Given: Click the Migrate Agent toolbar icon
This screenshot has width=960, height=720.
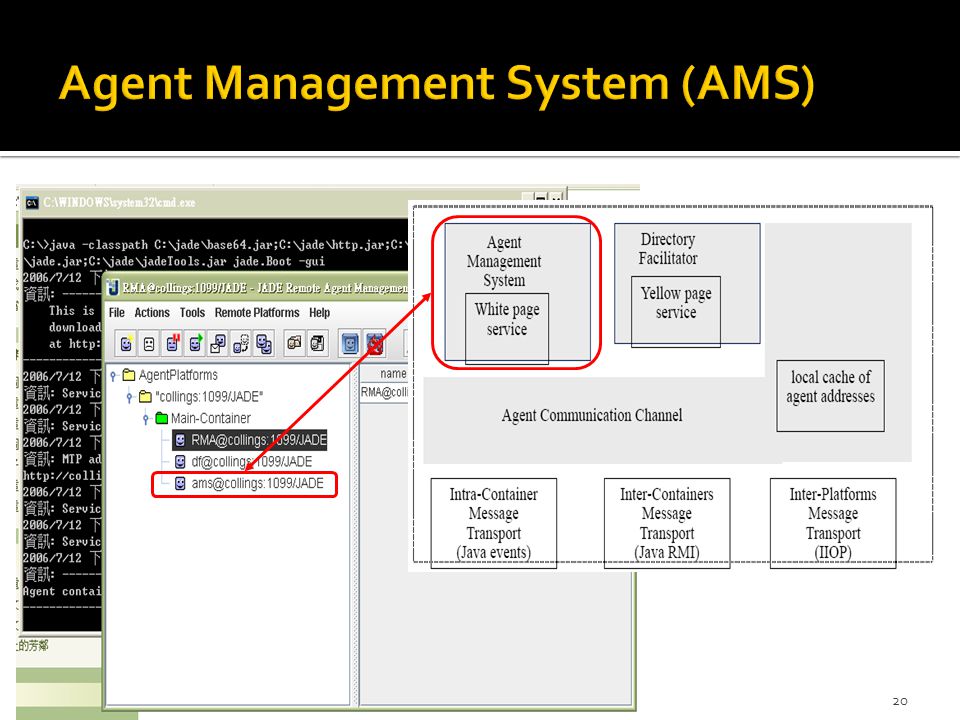Looking at the screenshot, I should 241,343.
